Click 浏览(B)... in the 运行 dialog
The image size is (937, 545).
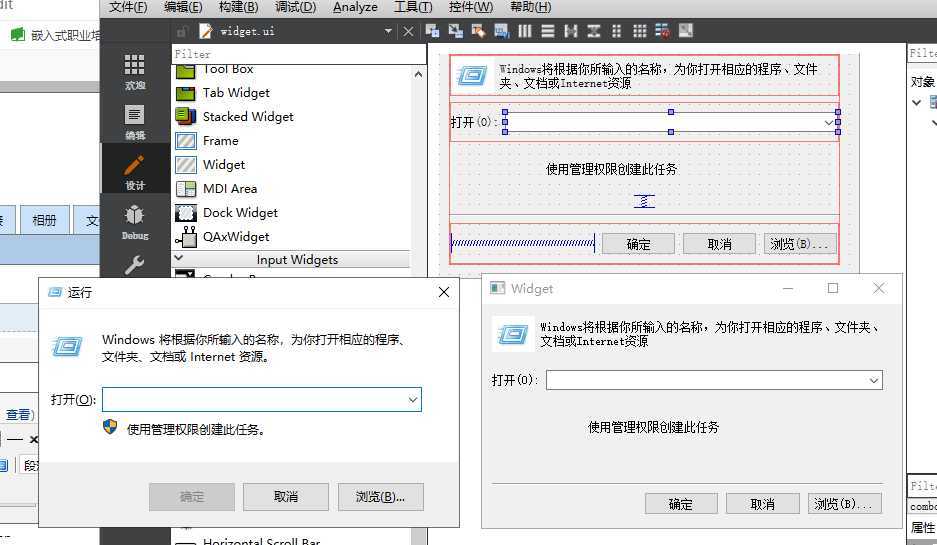(381, 497)
